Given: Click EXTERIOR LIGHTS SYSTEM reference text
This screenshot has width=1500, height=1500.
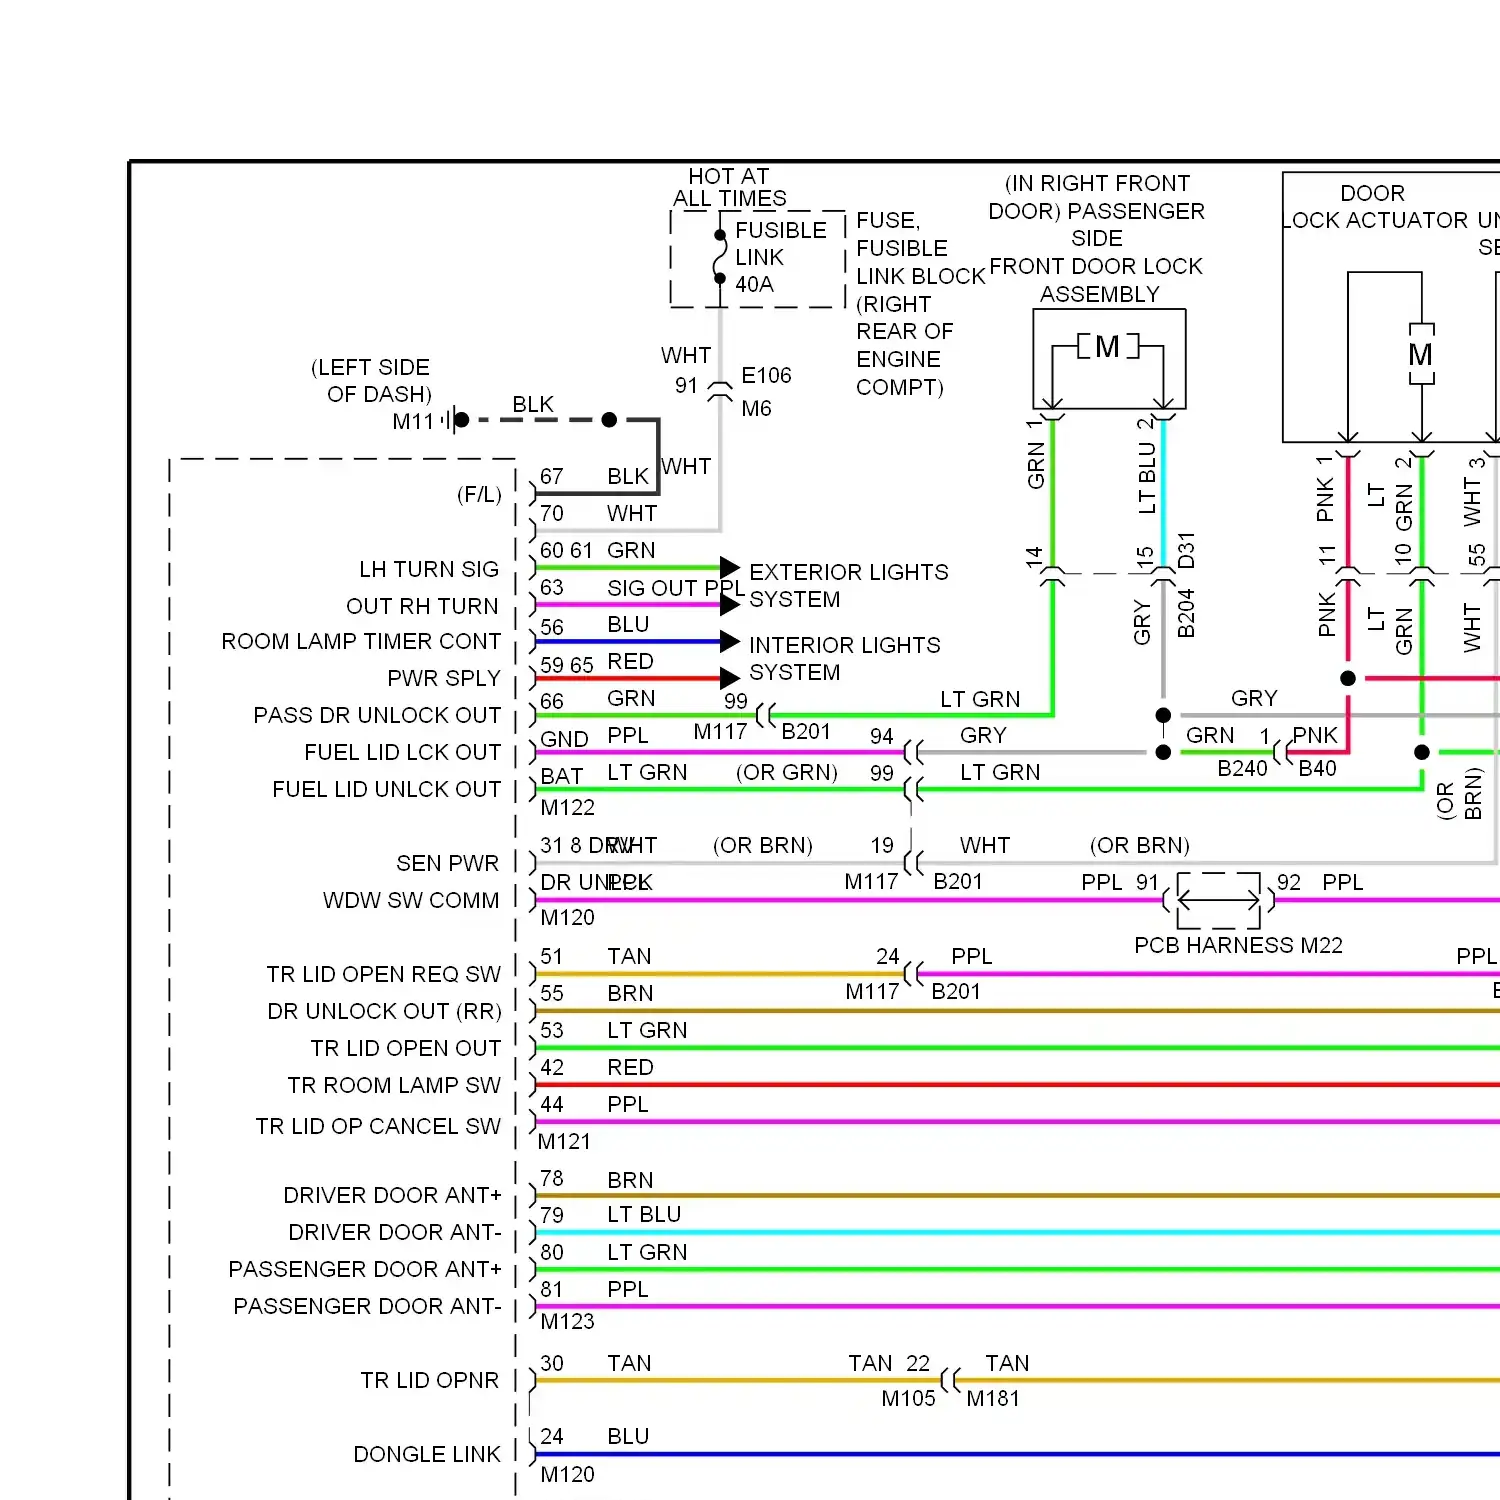Looking at the screenshot, I should click(x=848, y=586).
